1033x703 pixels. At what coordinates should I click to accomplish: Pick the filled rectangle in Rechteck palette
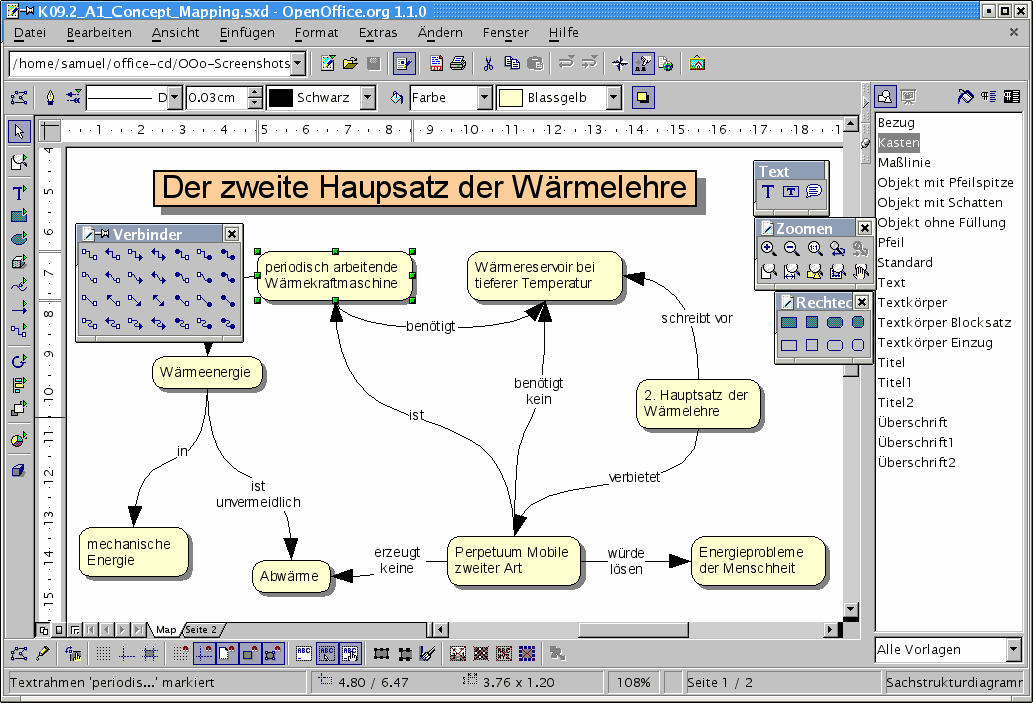click(789, 322)
